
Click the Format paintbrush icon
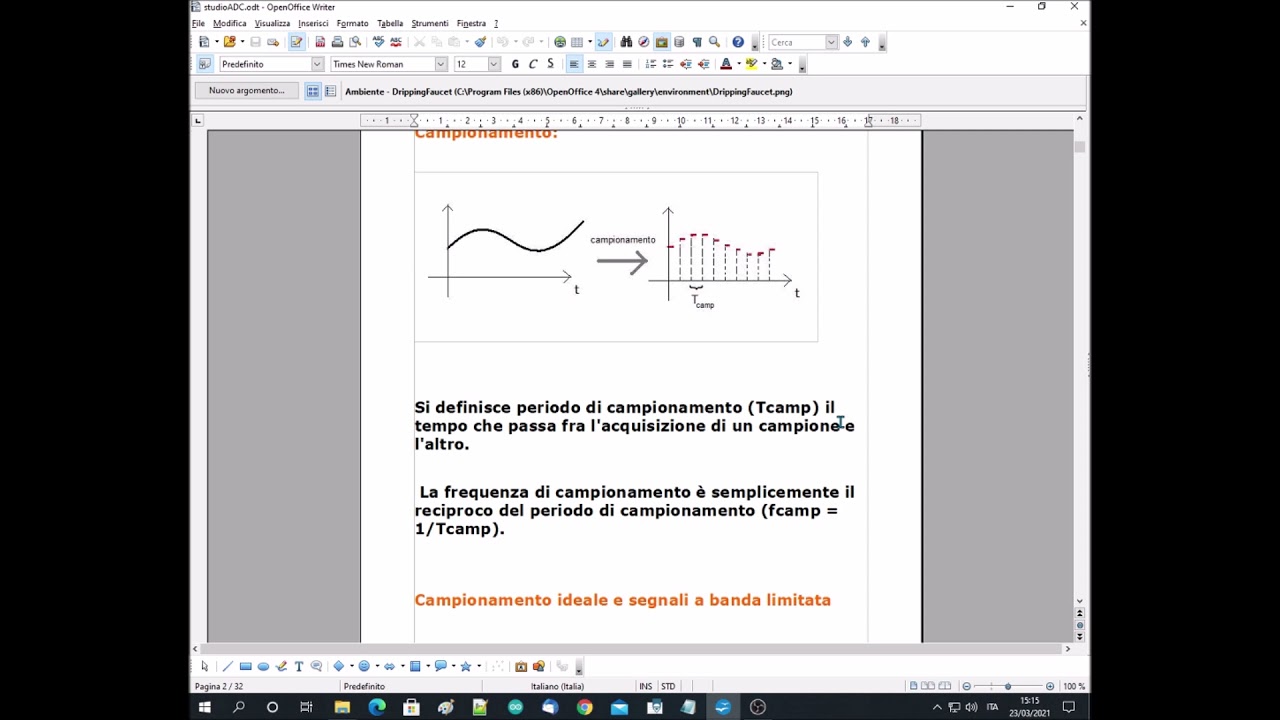tap(481, 42)
